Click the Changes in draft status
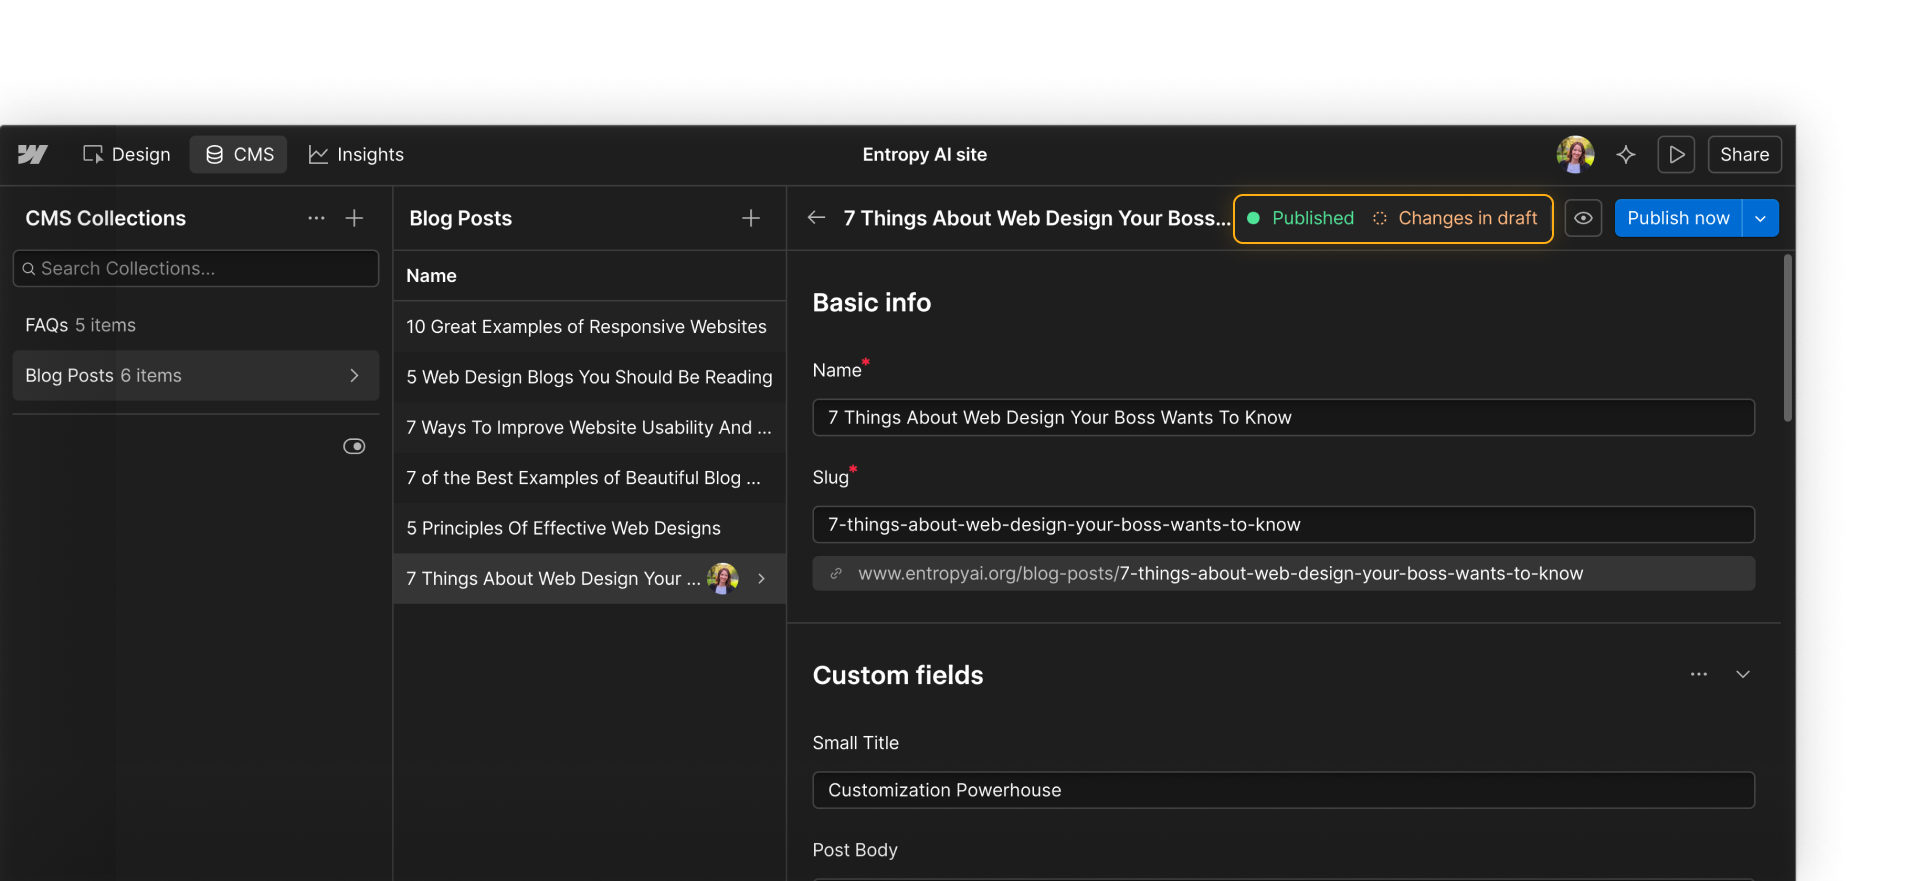The height and width of the screenshot is (881, 1920). click(x=1455, y=218)
